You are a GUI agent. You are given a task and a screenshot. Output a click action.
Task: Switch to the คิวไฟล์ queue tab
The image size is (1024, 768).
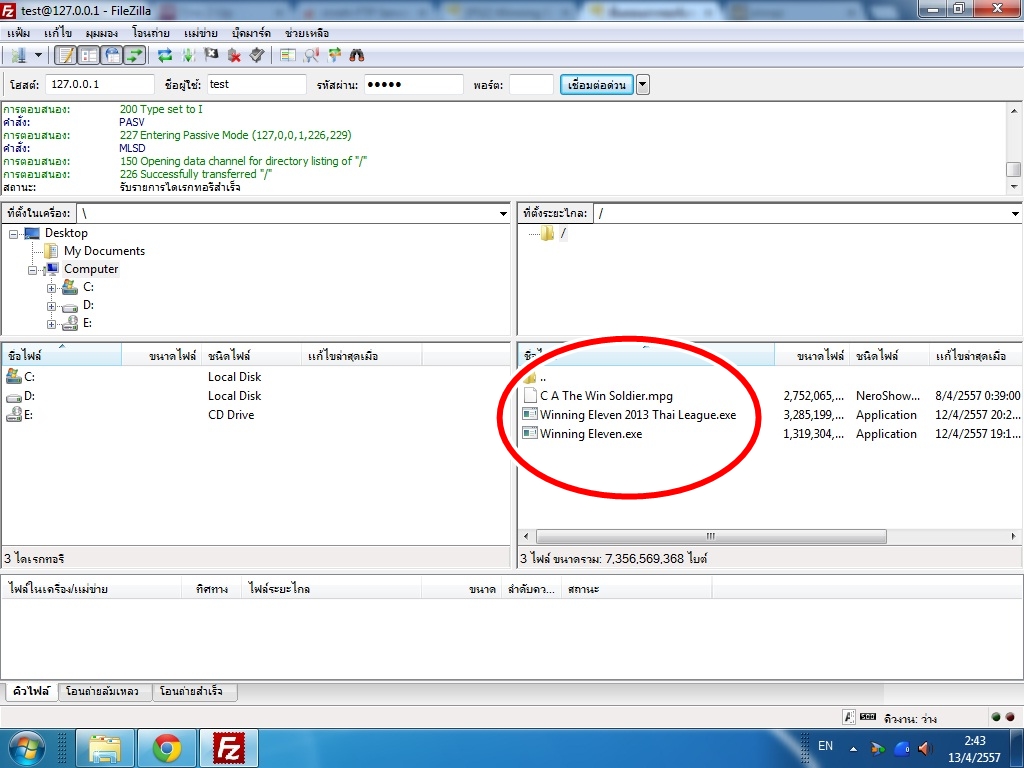[x=31, y=691]
